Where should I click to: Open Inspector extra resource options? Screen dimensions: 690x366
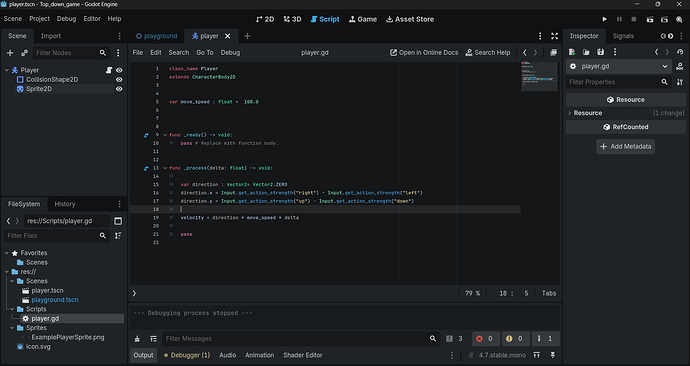pyautogui.click(x=615, y=52)
